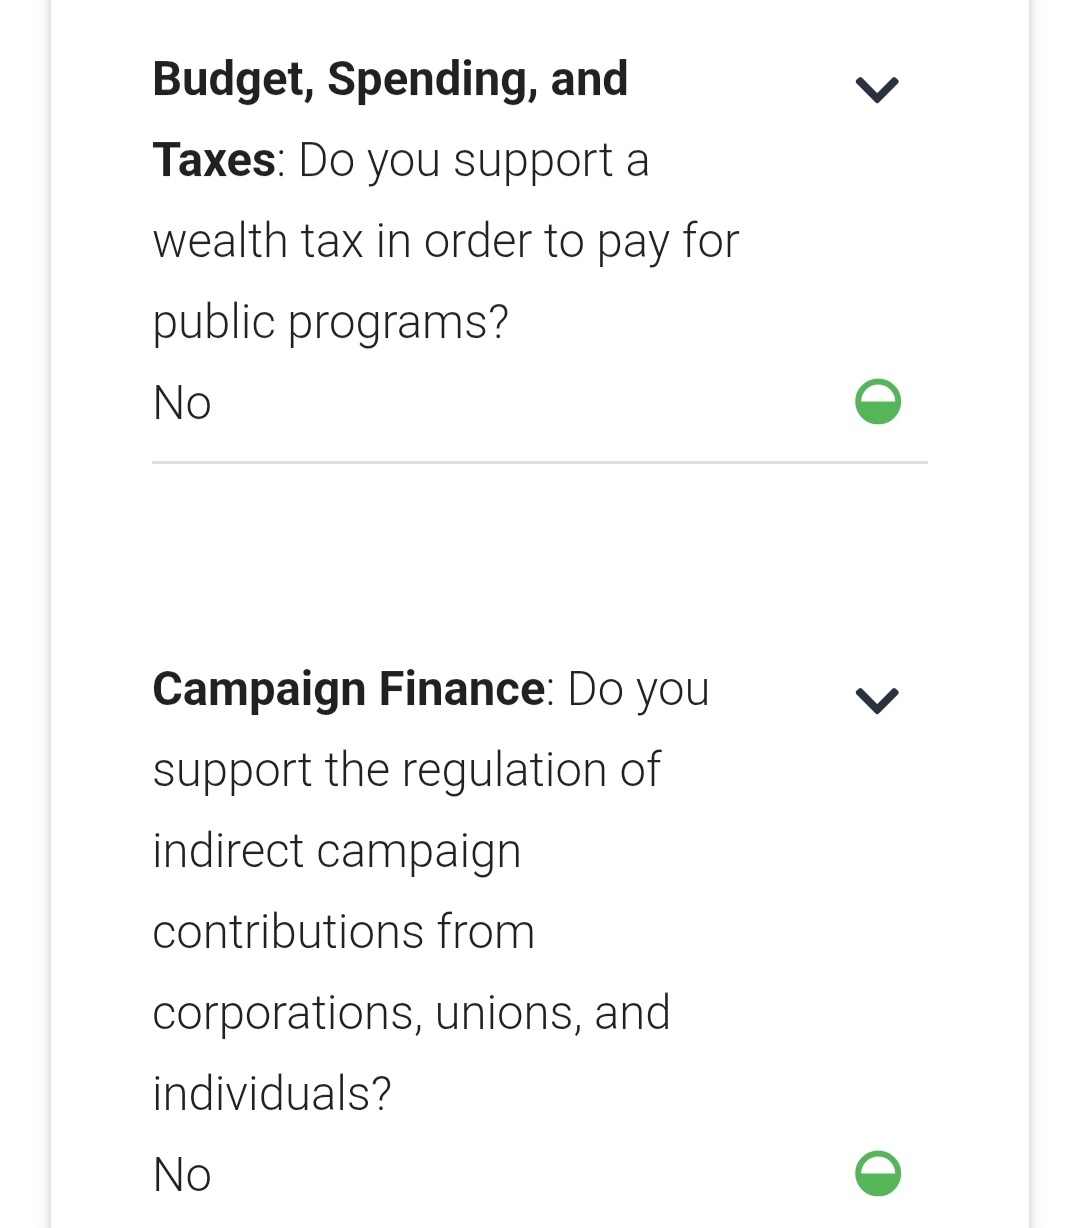Screen dimensions: 1080x1228
Task: Tap the "corporations, unions, and" line
Action: (x=411, y=1014)
